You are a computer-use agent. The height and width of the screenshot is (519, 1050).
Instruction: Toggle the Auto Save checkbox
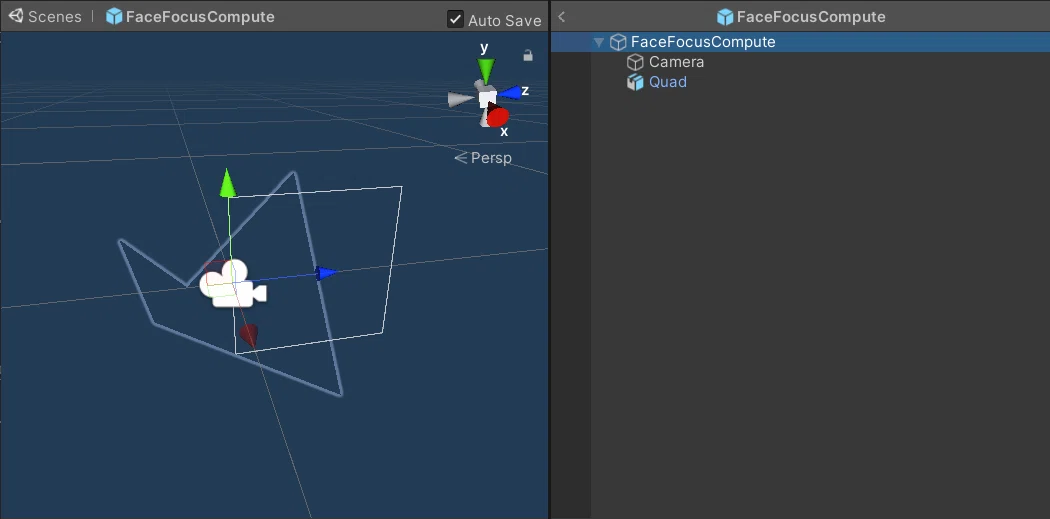tap(455, 19)
